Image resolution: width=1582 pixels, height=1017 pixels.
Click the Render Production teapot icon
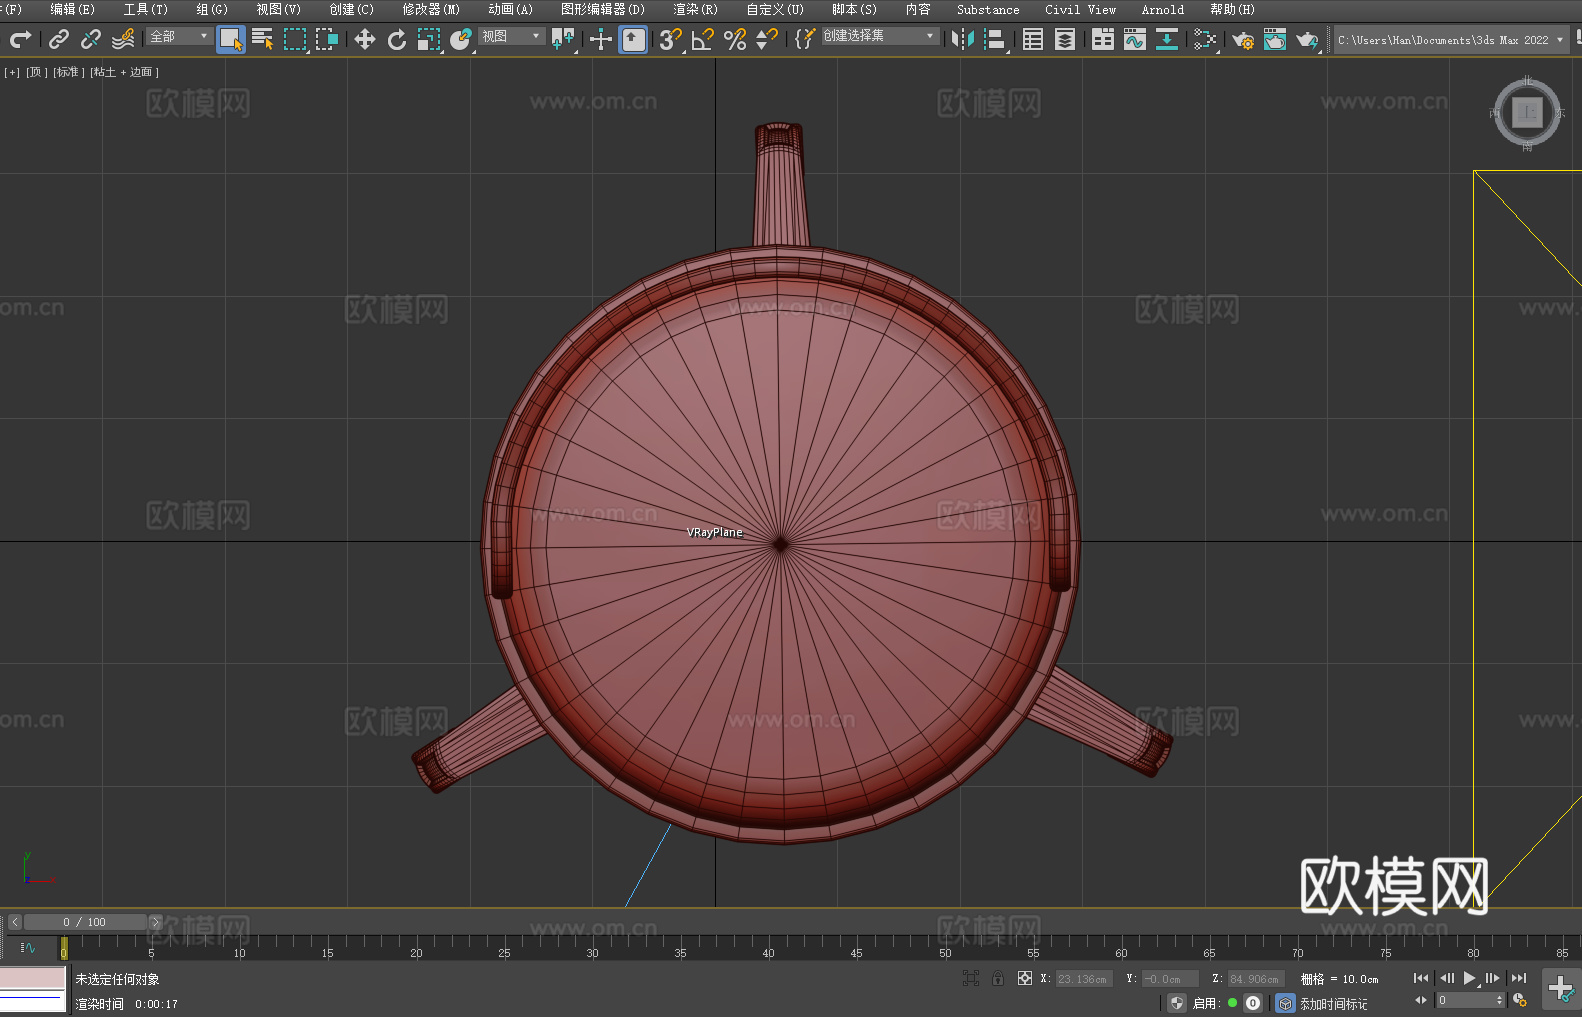(x=1307, y=39)
